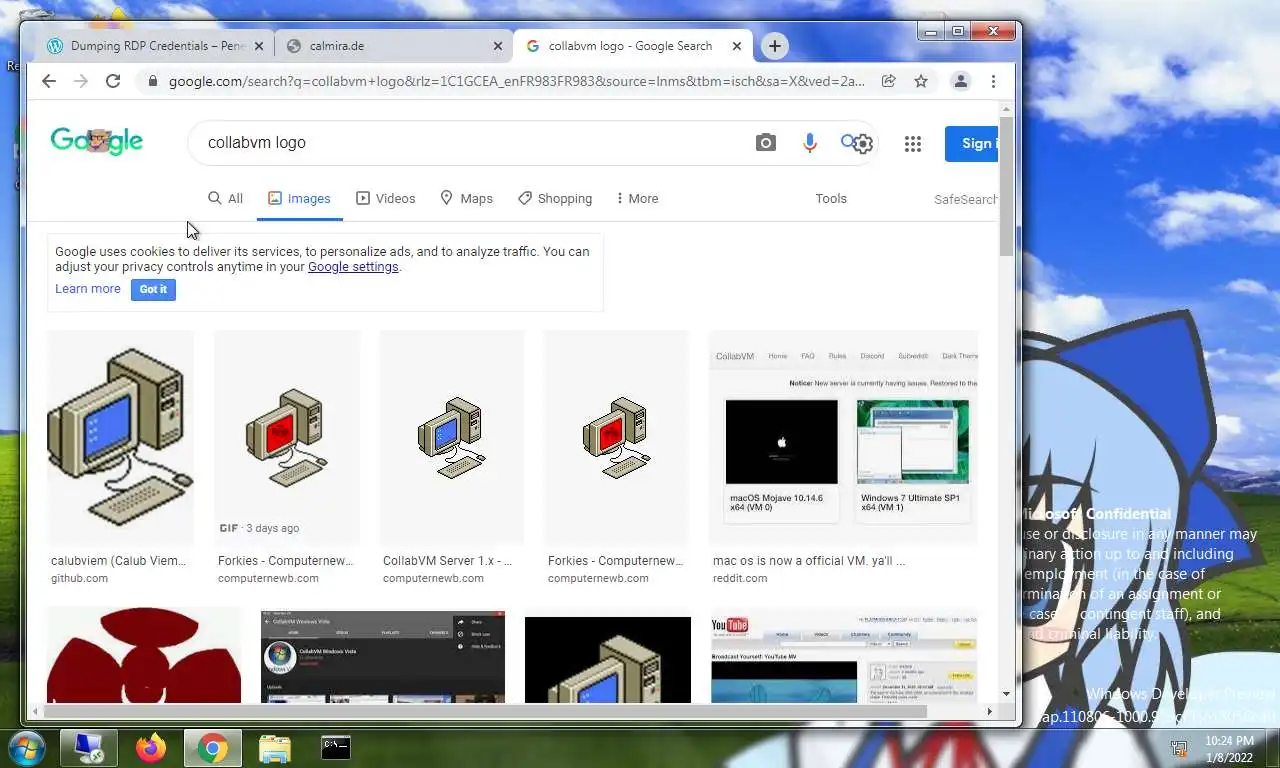Click the taskbar clock showing 10:24 PM

[x=1229, y=749]
